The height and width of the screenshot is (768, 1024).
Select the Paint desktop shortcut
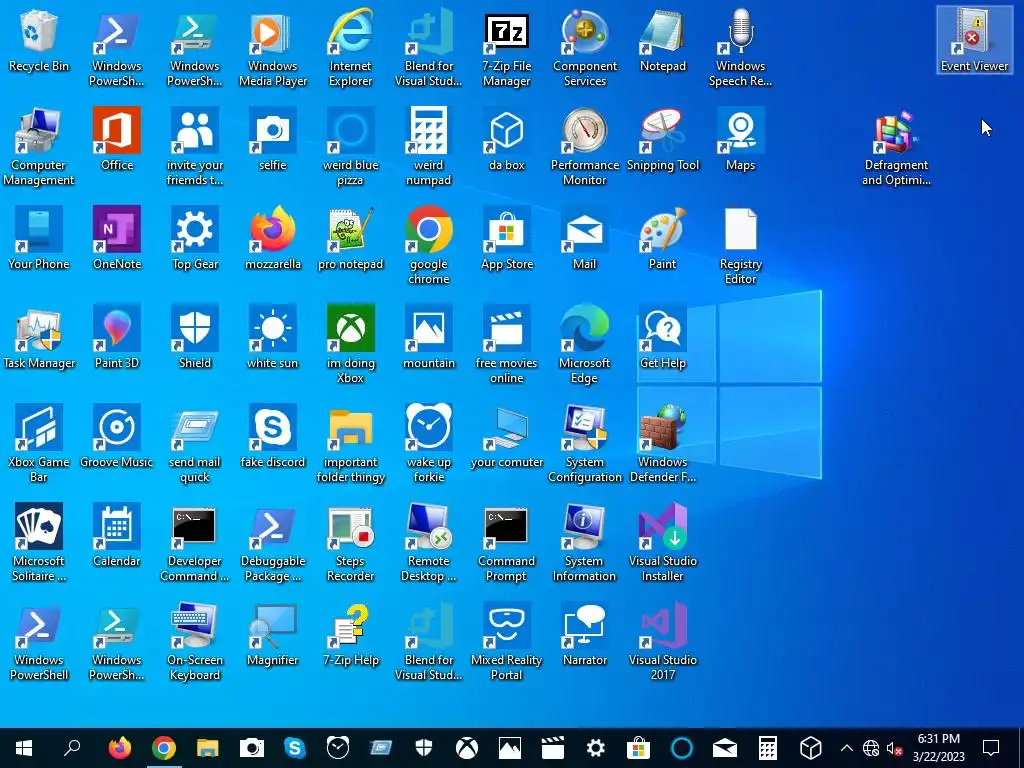(x=663, y=238)
